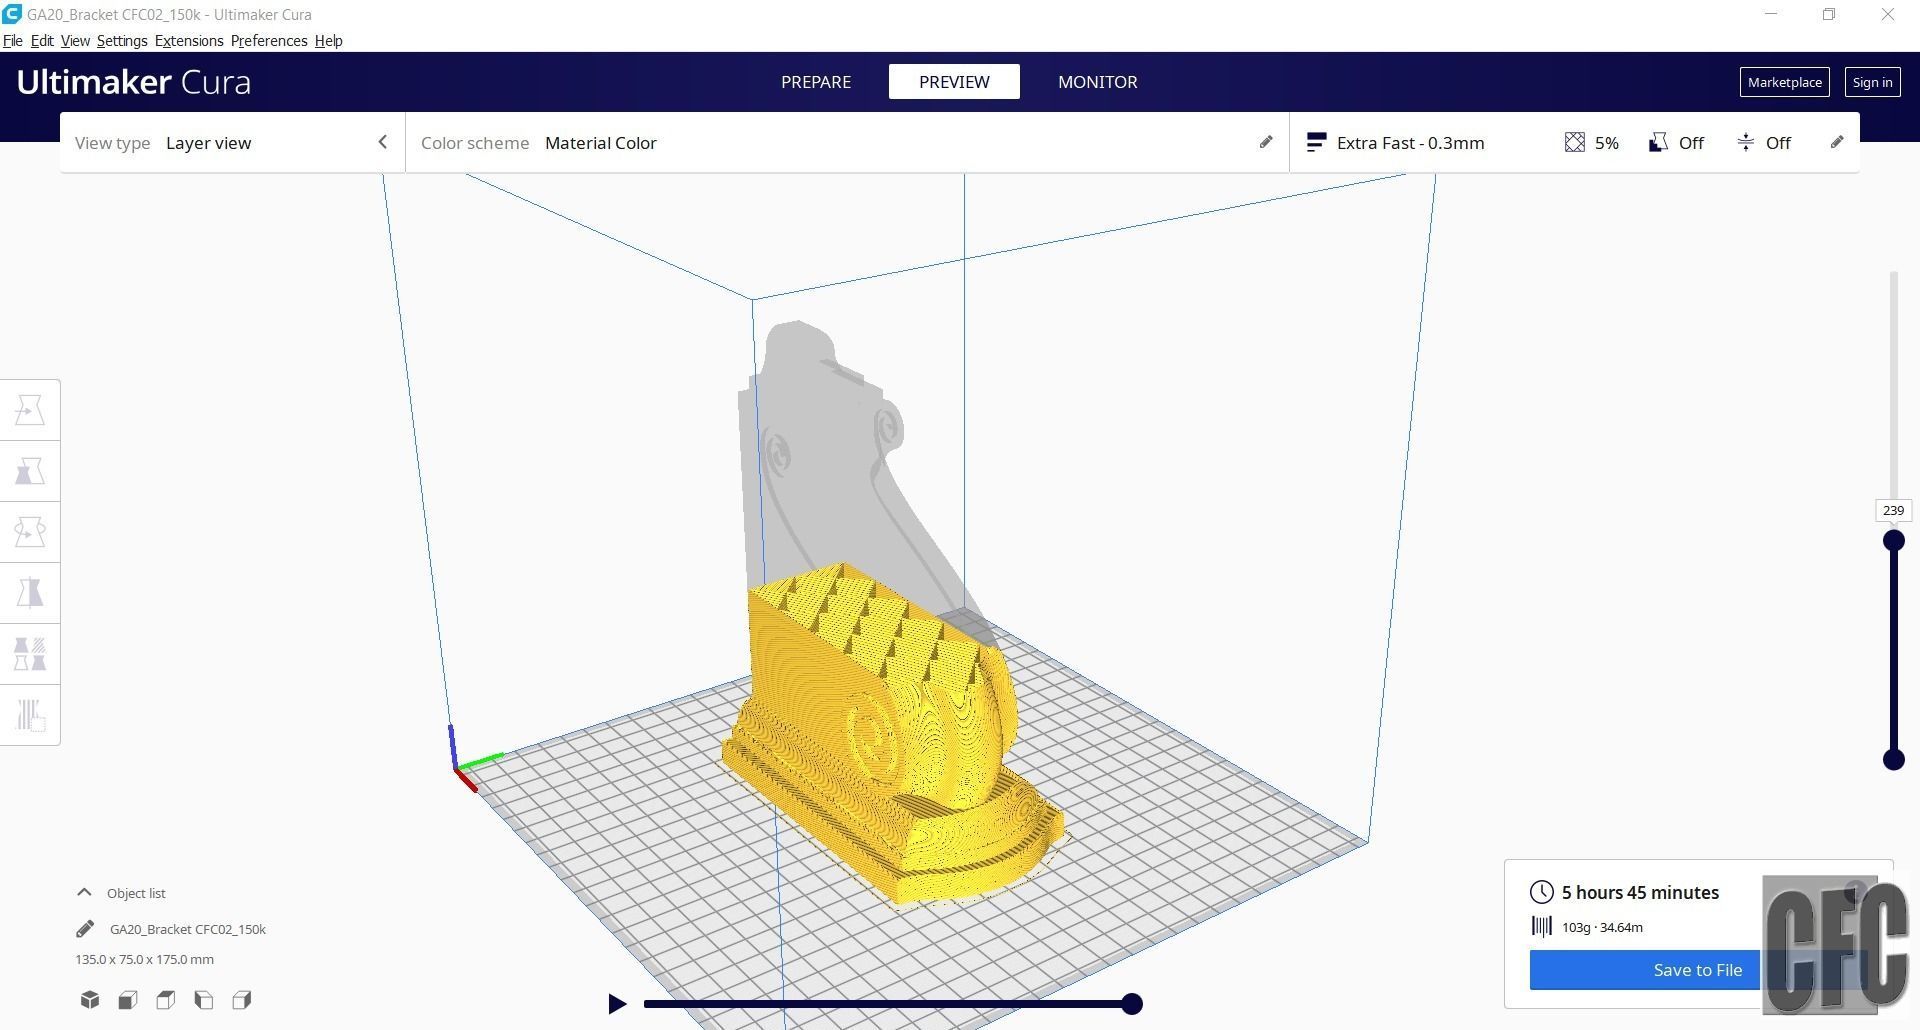Open the View menu
This screenshot has height=1030, width=1920.
click(x=75, y=41)
